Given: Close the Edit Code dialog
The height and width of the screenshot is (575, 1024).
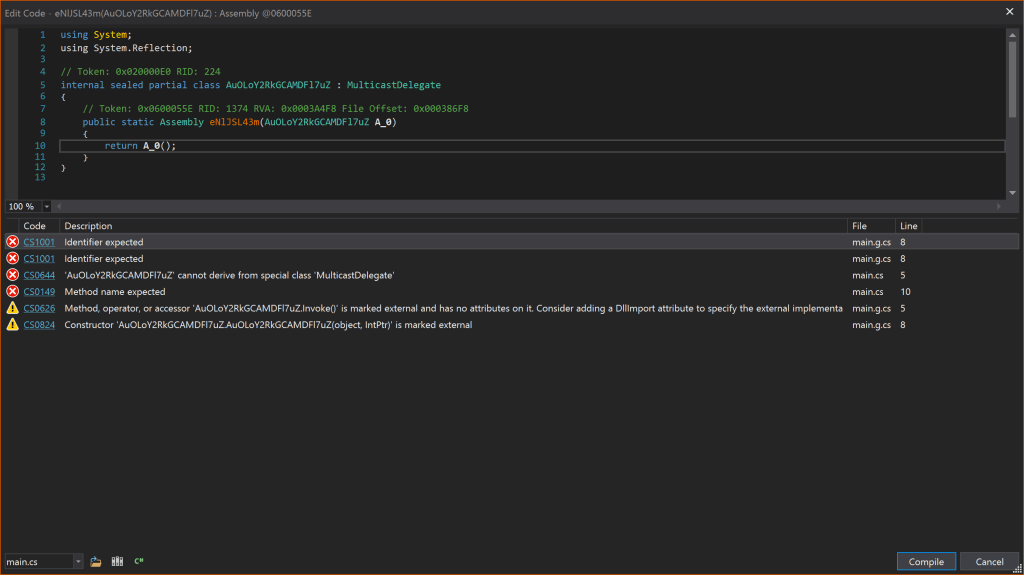Looking at the screenshot, I should point(1010,11).
